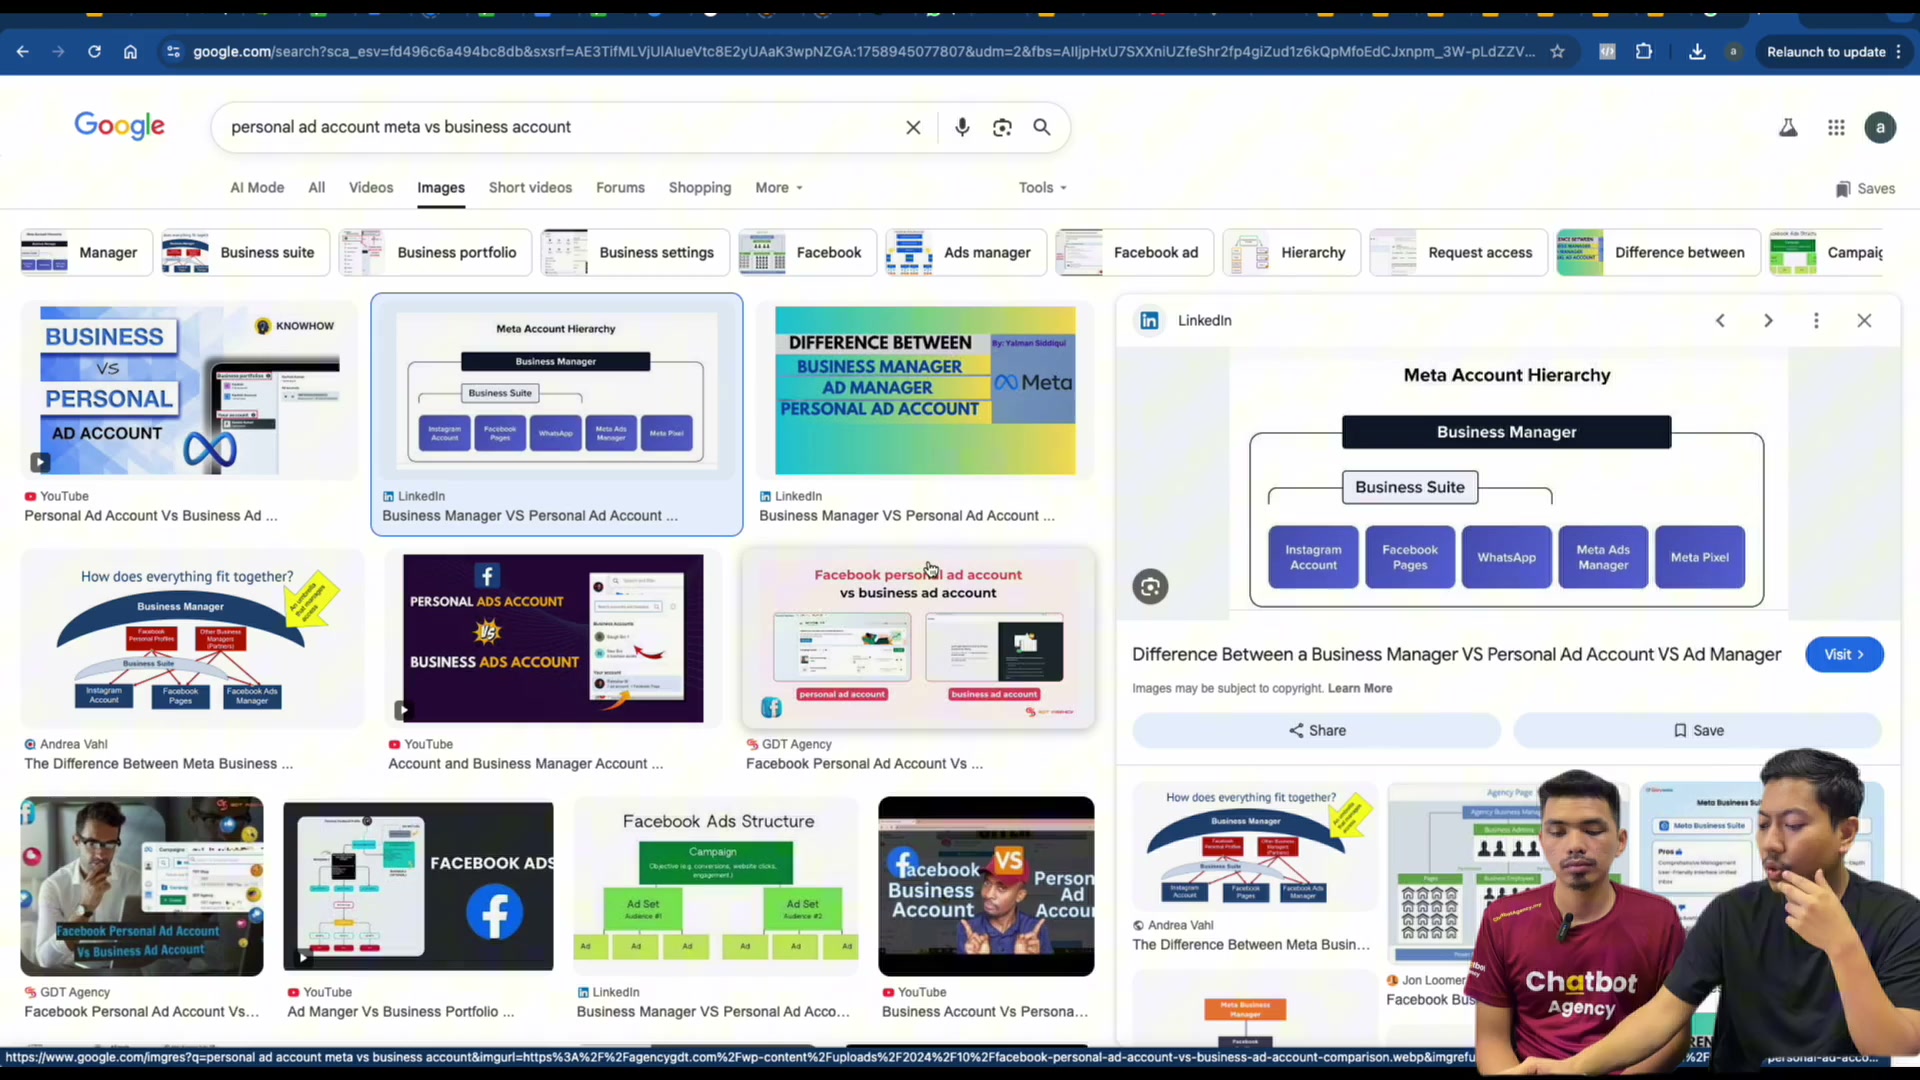Open more options in the LinkedIn preview
This screenshot has height=1080, width=1920.
[x=1816, y=320]
